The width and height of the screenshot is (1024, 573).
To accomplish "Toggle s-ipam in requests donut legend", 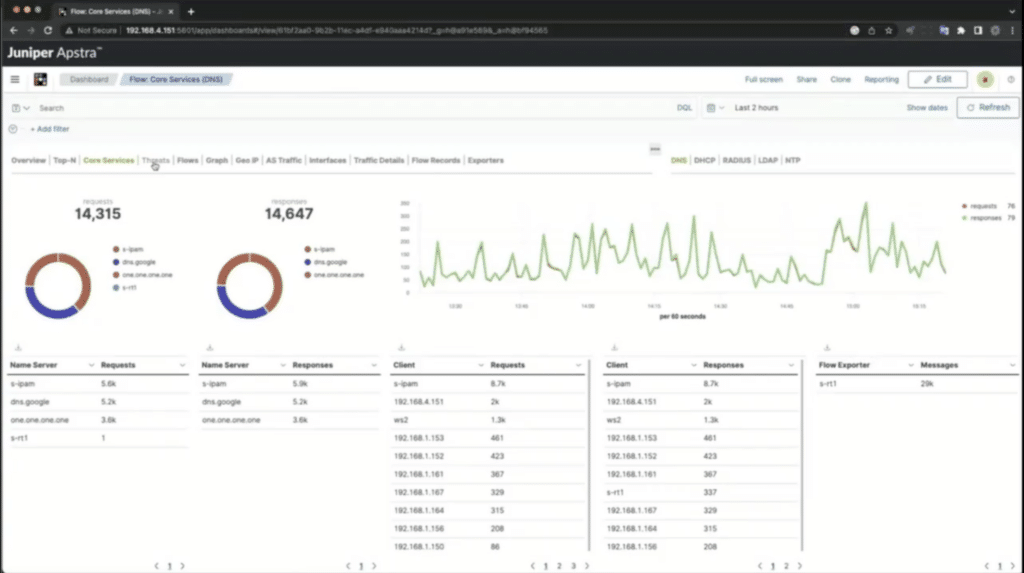I will click(x=128, y=249).
